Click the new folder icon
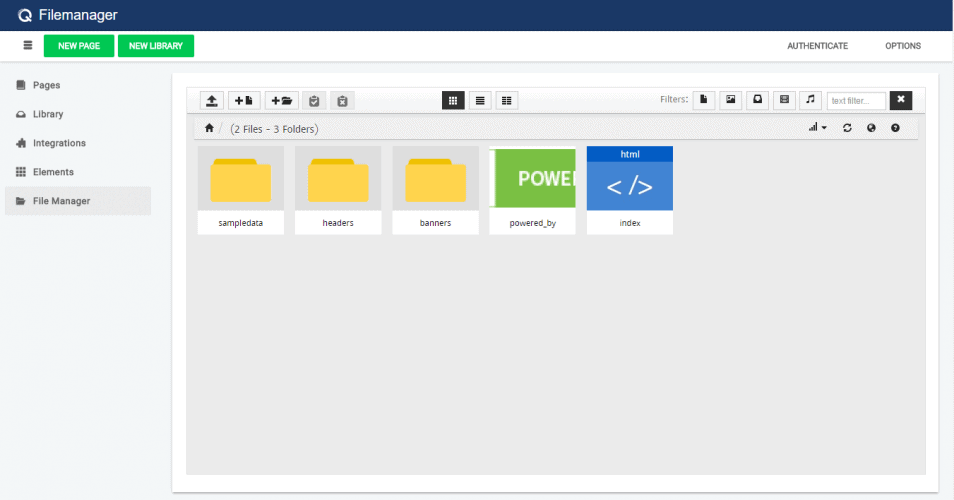Viewport: 954px width, 500px height. 281,100
